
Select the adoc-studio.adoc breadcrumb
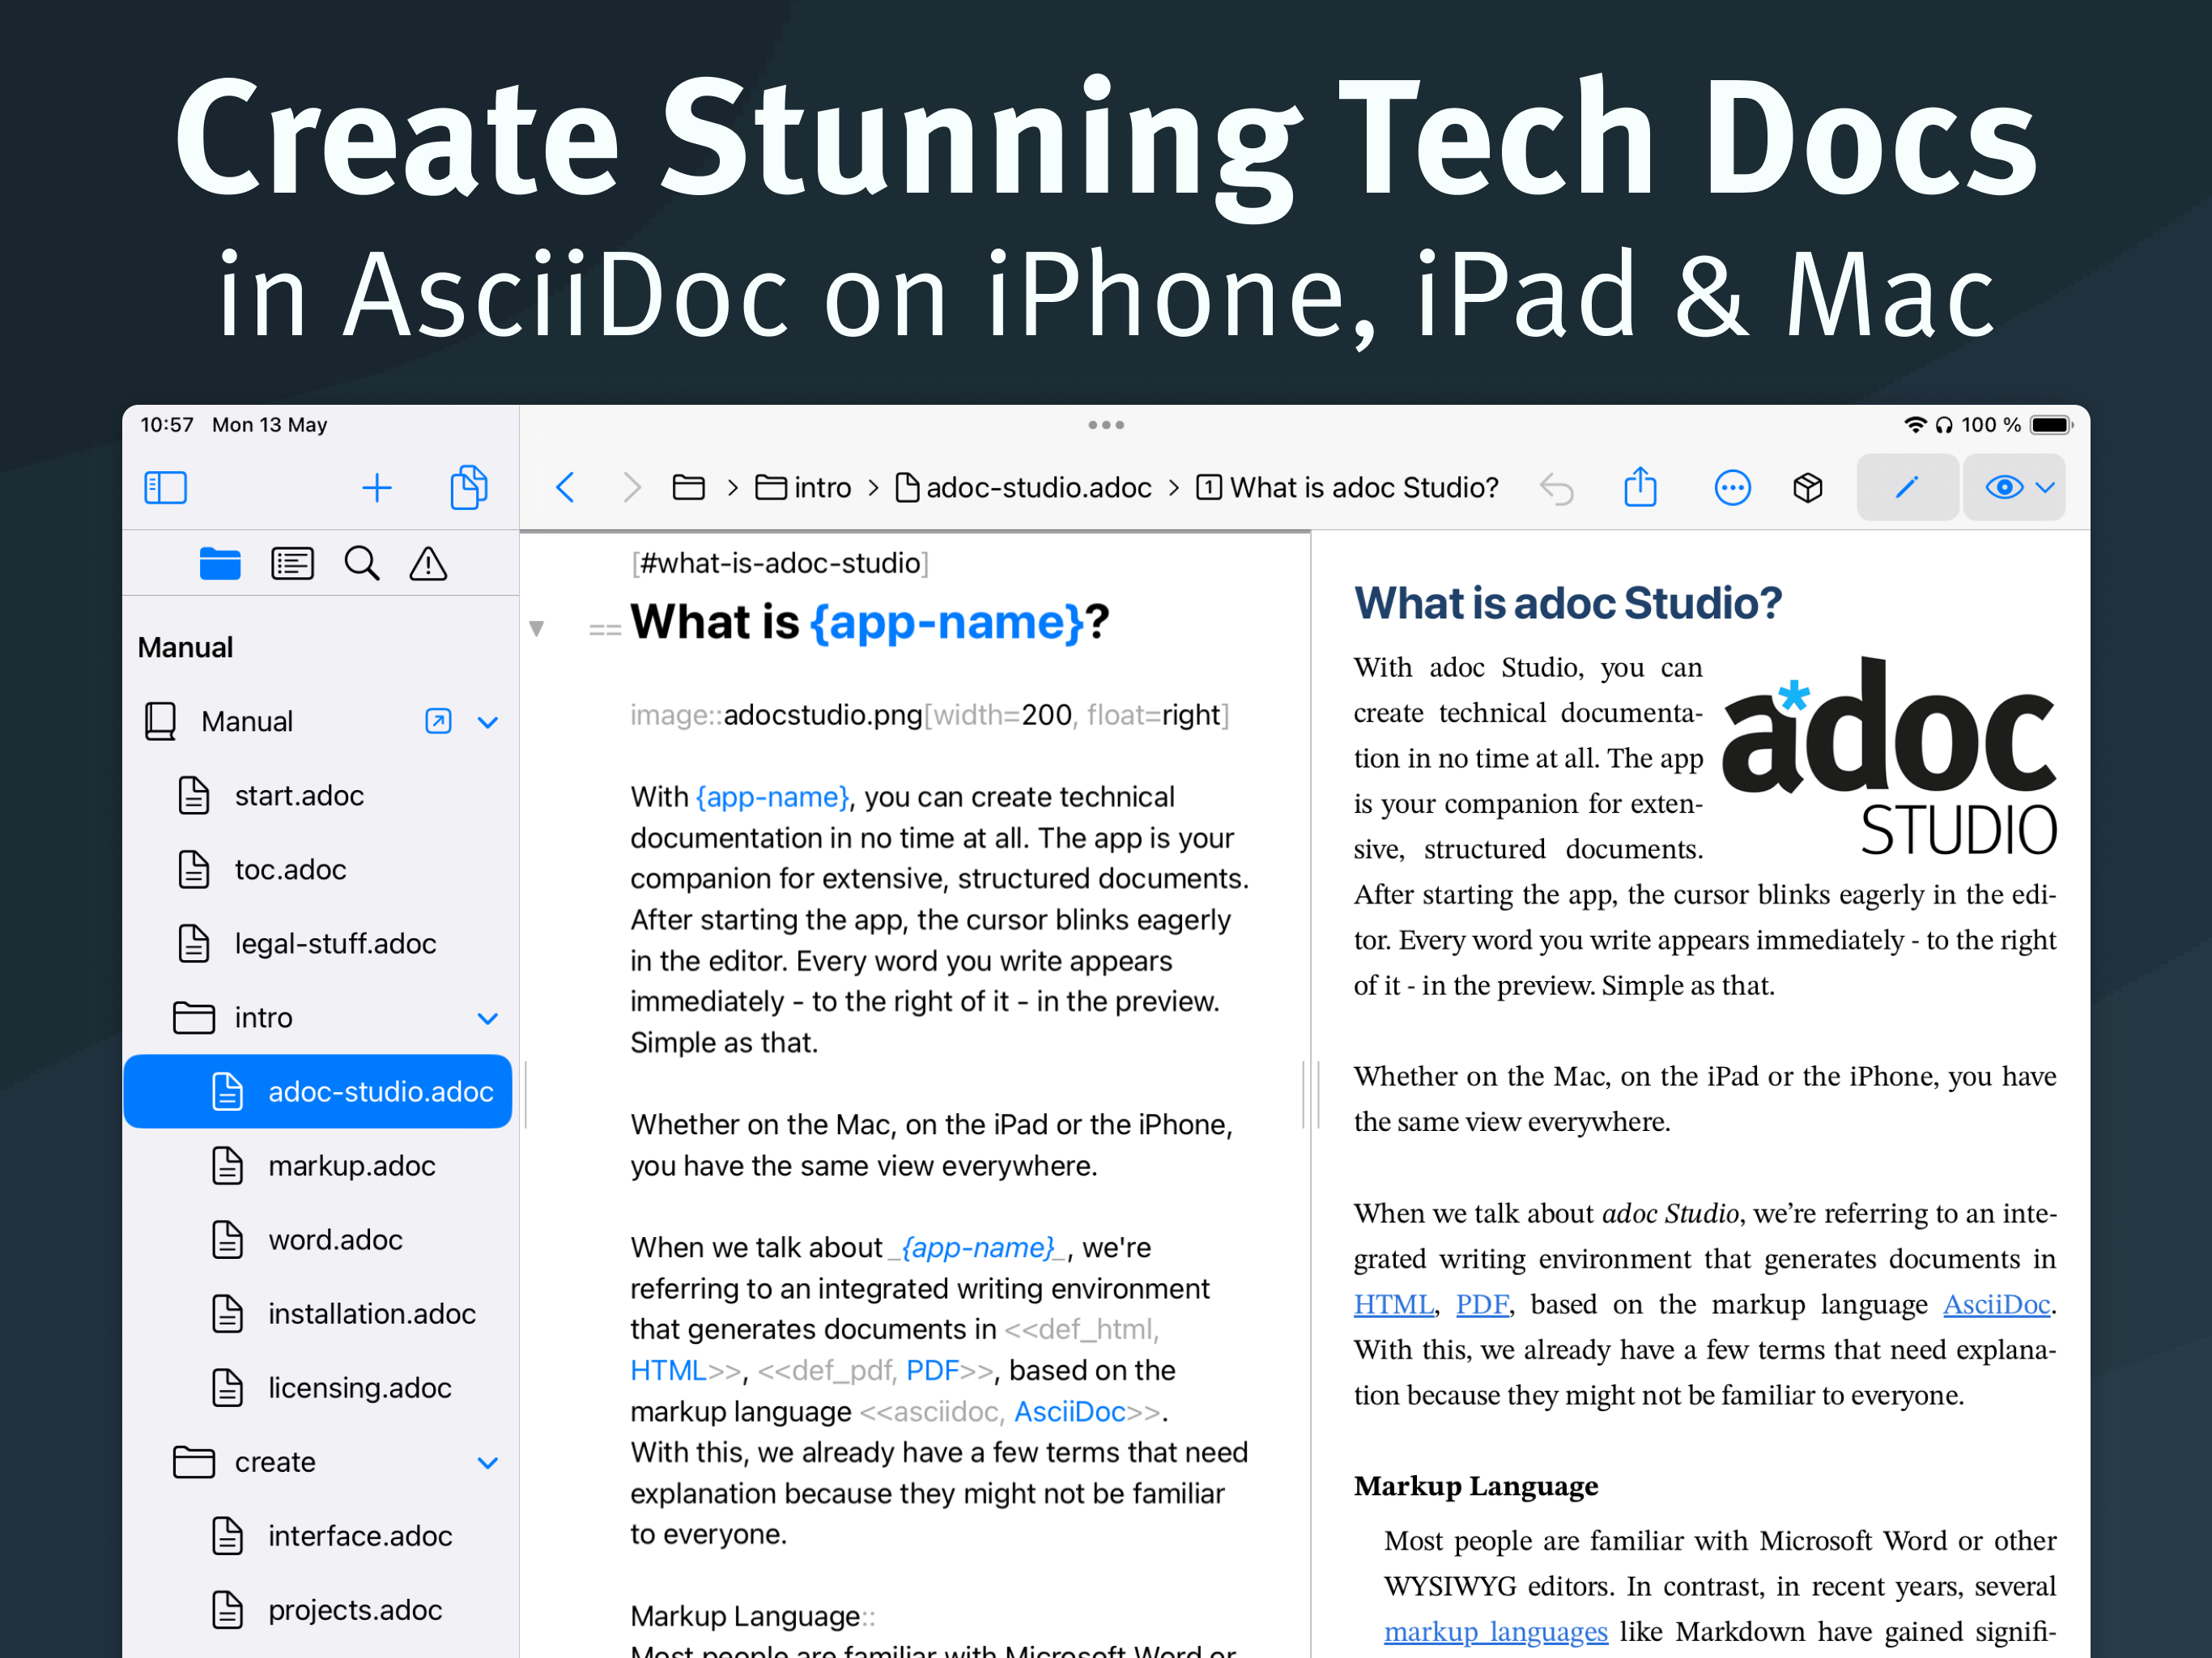click(x=1024, y=488)
